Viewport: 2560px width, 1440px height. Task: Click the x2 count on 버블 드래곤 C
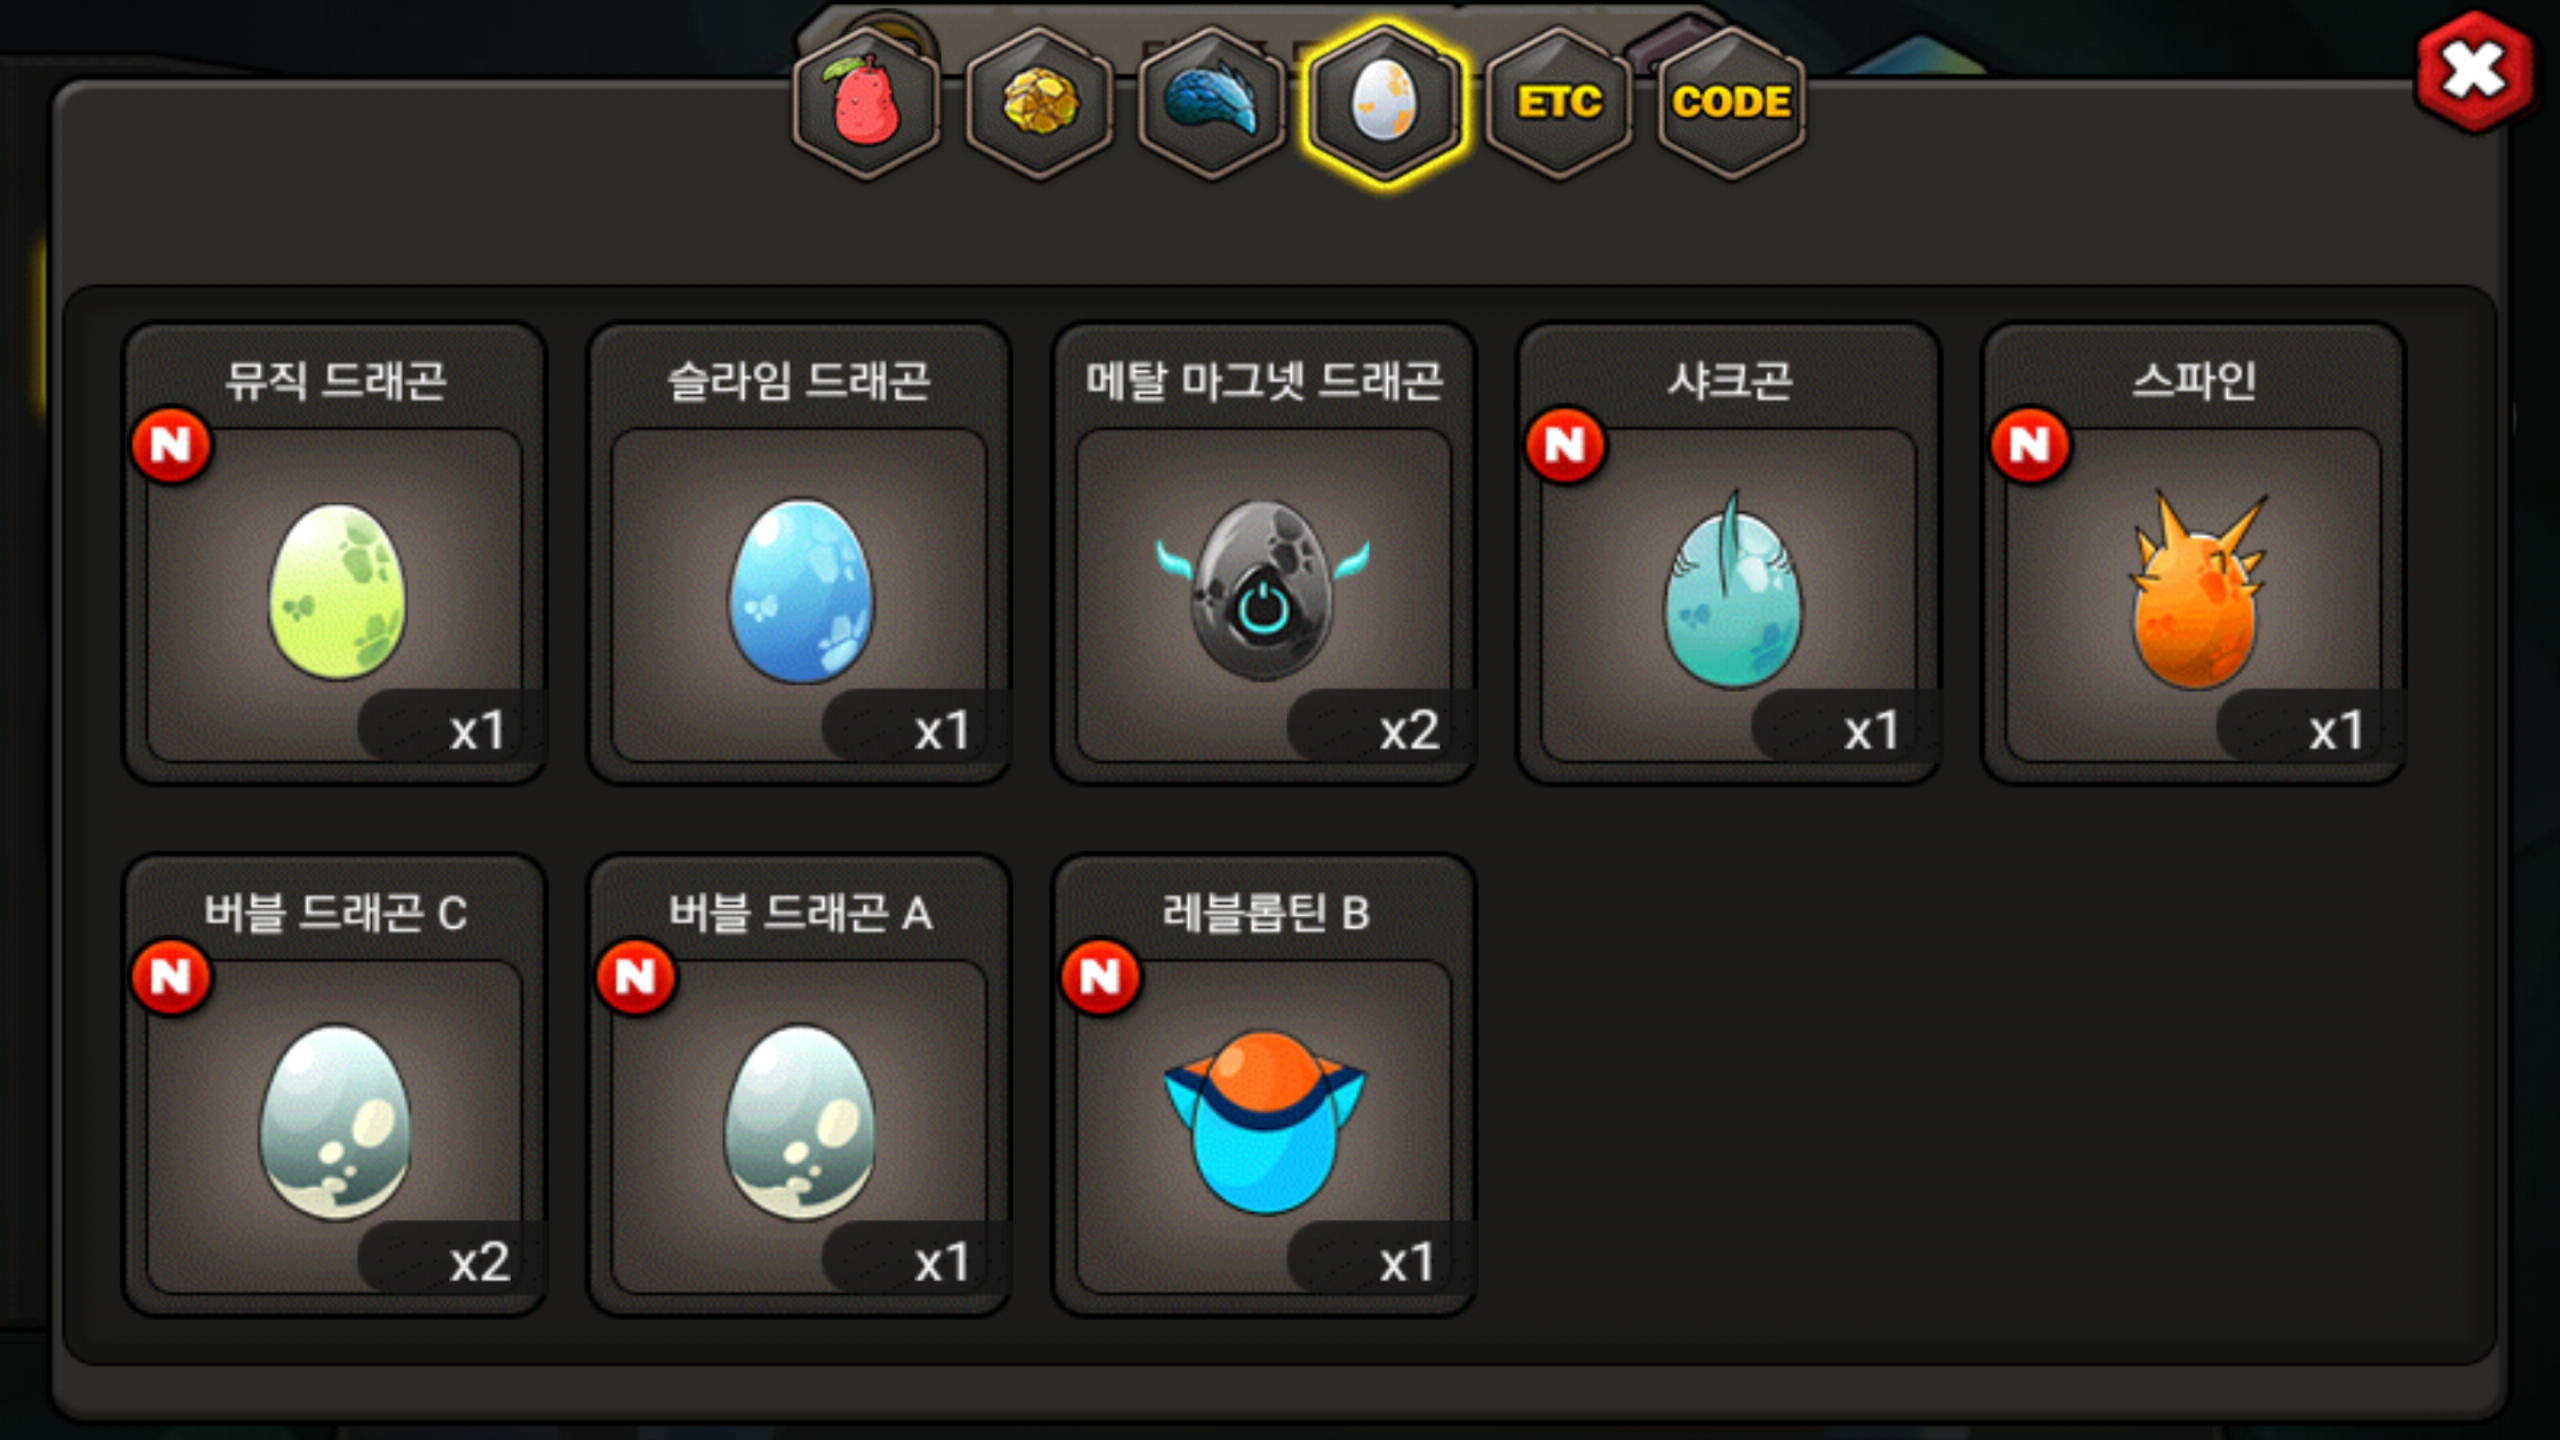pyautogui.click(x=480, y=1263)
